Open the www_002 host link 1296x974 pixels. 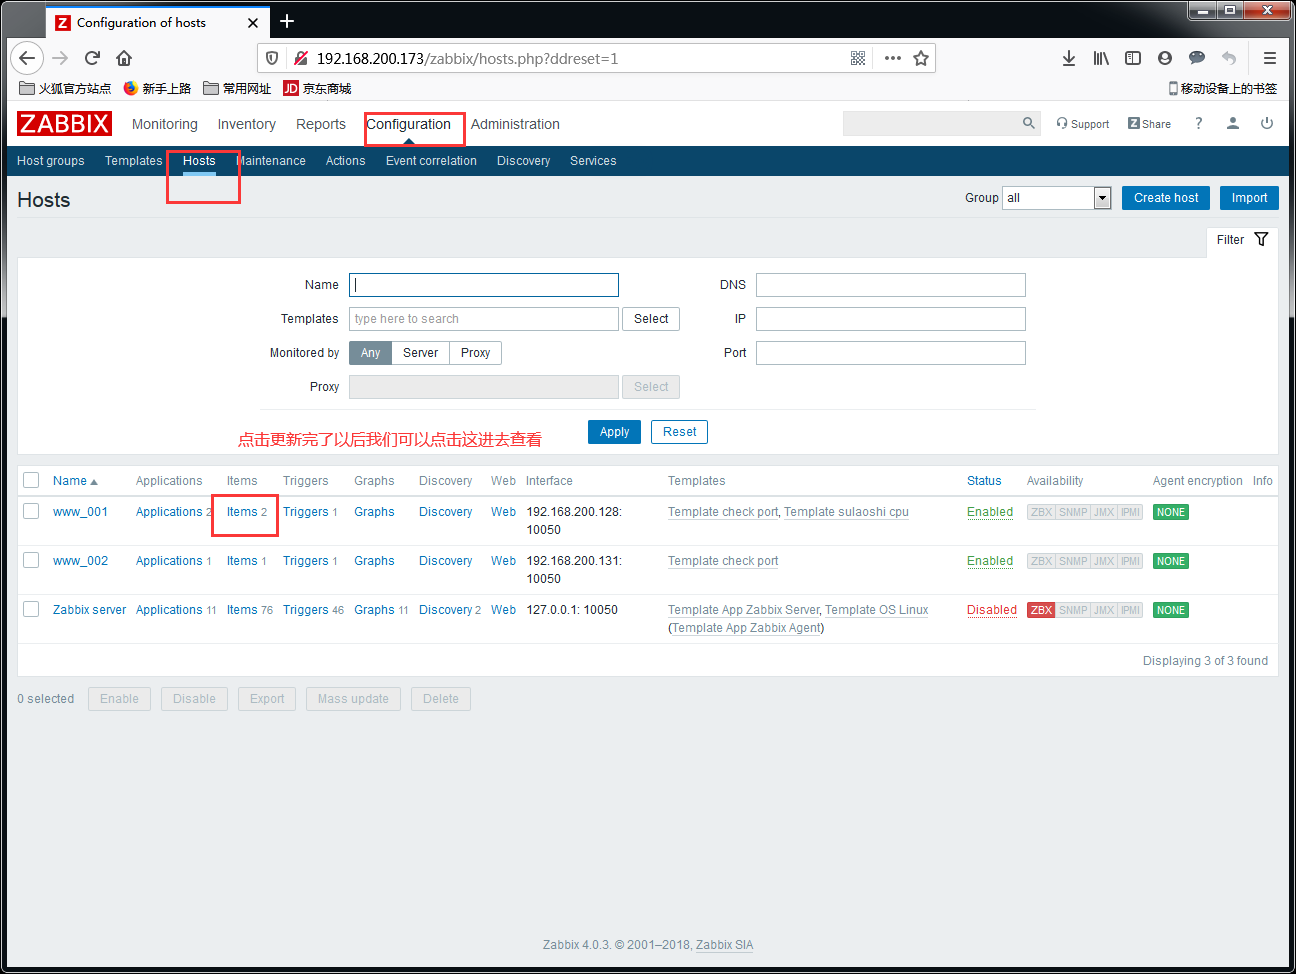[x=80, y=561]
